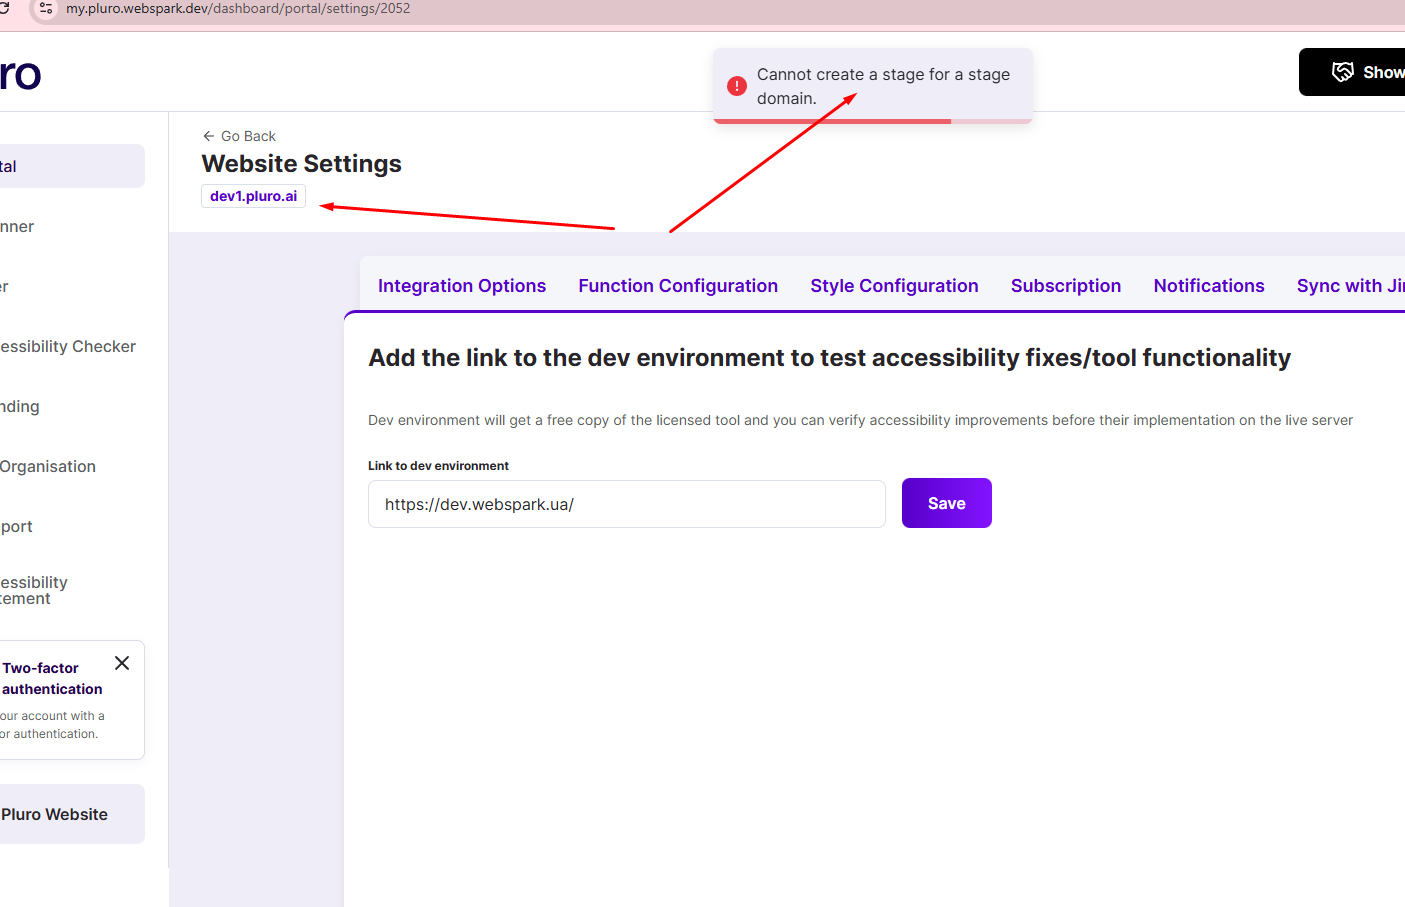
Task: Click the handshake icon on the Show button
Action: (1342, 72)
